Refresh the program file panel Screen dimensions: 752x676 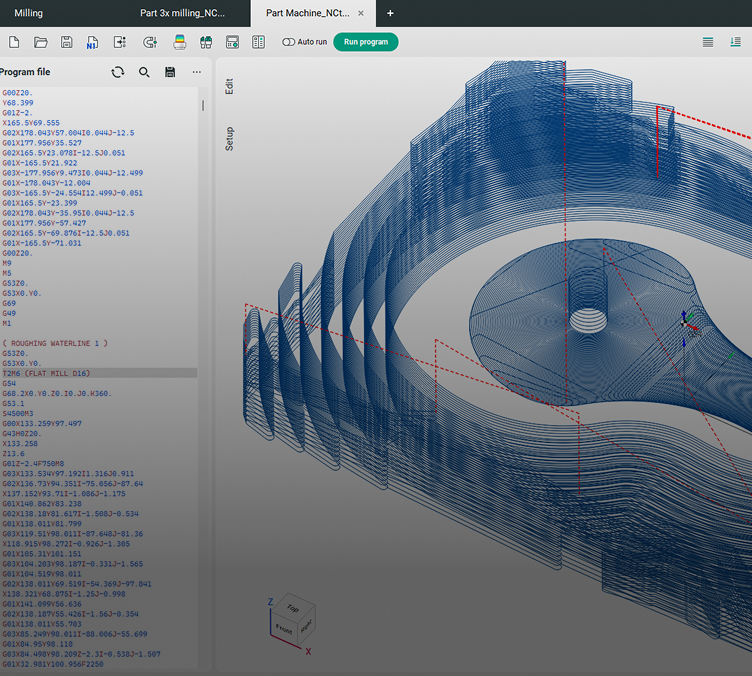[x=118, y=72]
